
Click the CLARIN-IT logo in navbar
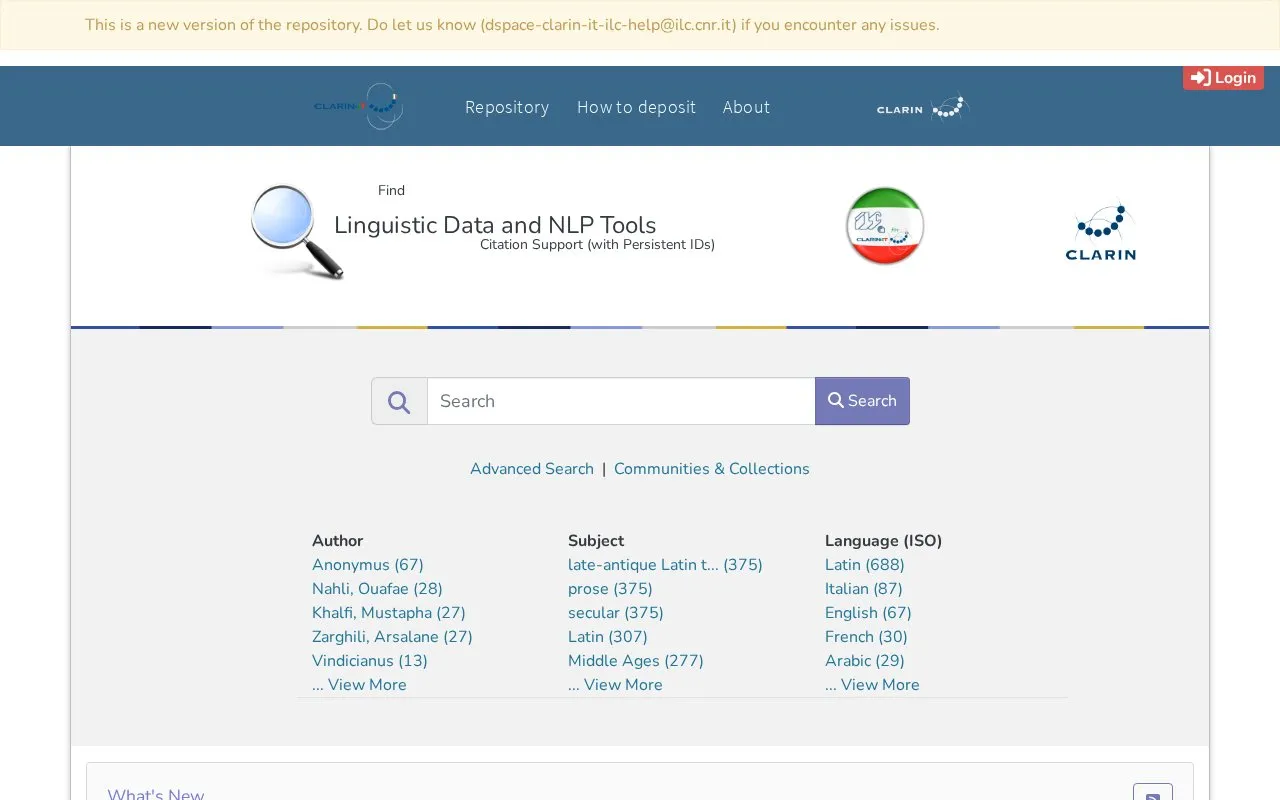(359, 106)
